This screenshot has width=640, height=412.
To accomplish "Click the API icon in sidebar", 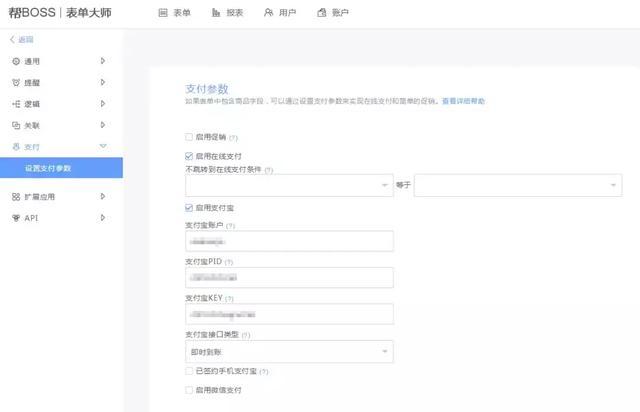I will [16, 218].
